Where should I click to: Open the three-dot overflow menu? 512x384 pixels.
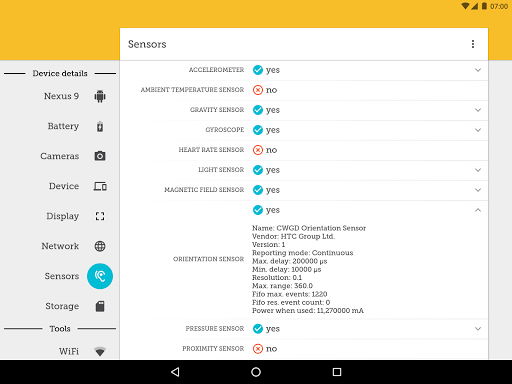tap(473, 44)
